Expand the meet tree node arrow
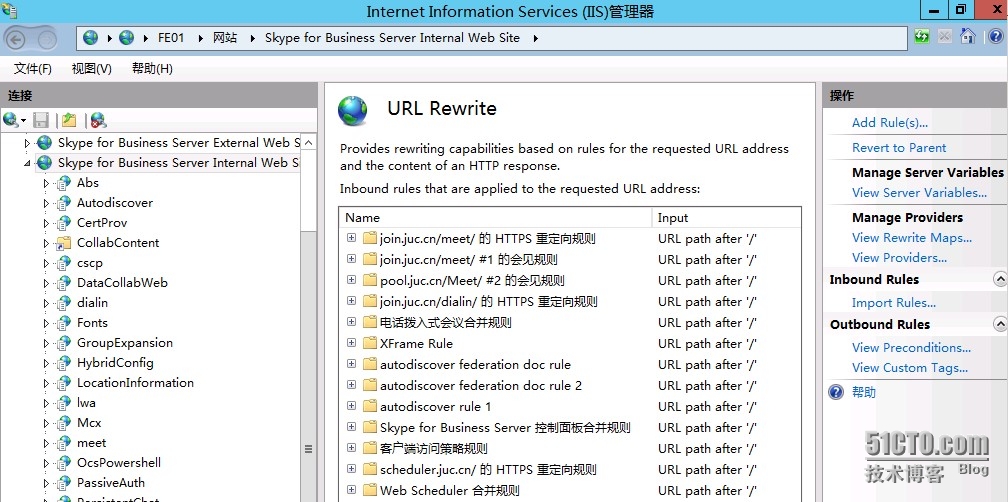Screen dimensions: 1008x502 tap(46, 443)
